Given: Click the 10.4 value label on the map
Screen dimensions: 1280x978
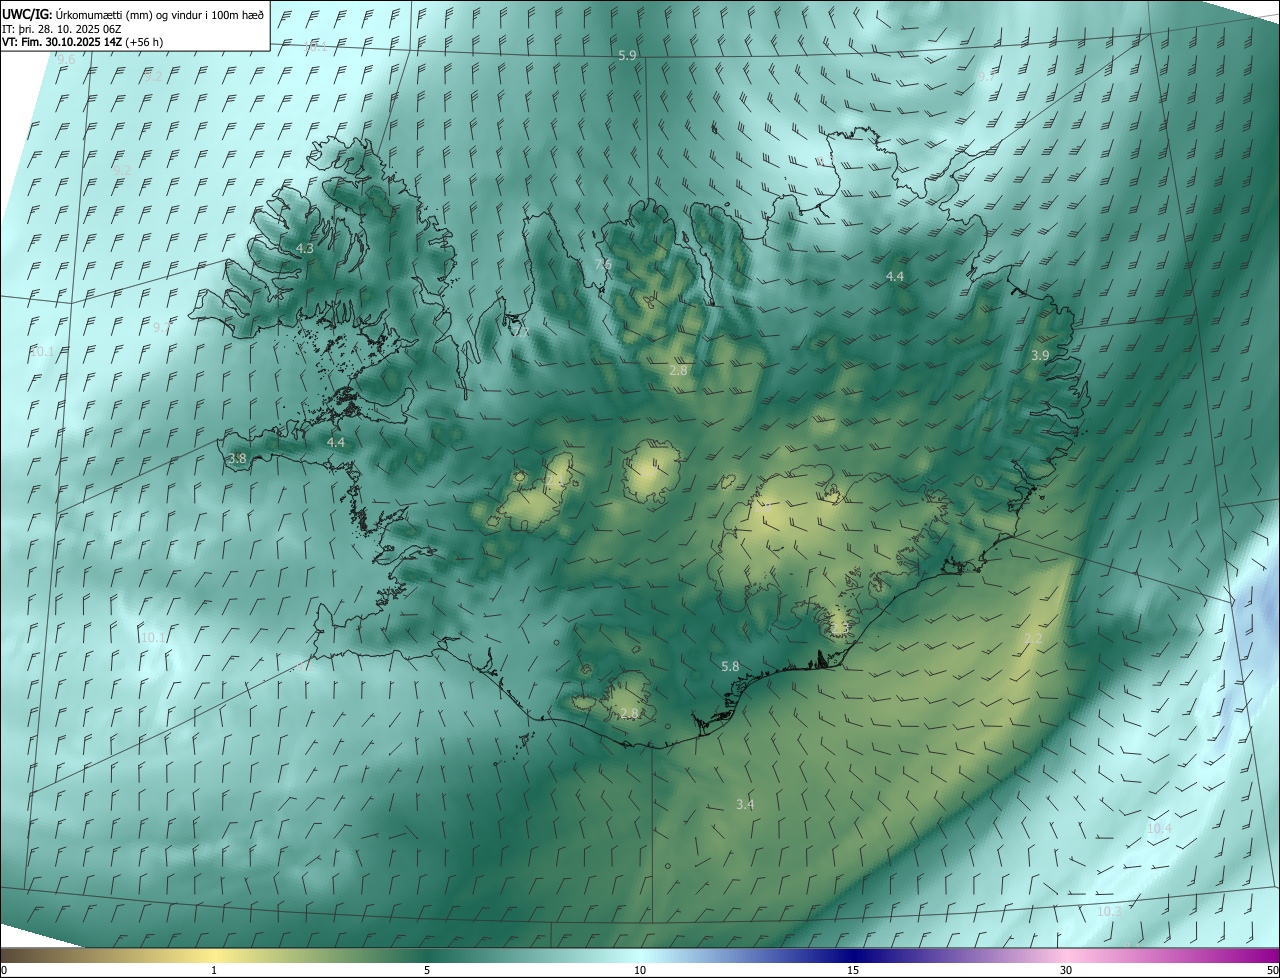Looking at the screenshot, I should click(x=1159, y=828).
